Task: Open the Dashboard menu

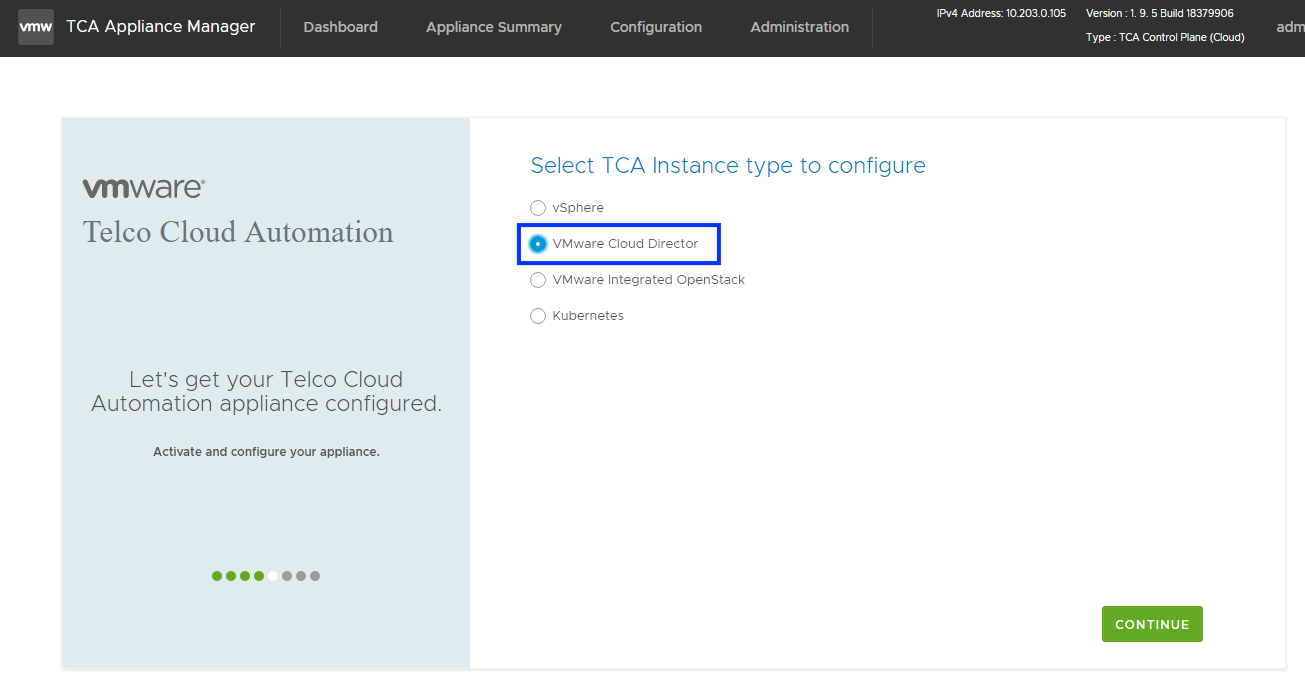Action: coord(340,27)
